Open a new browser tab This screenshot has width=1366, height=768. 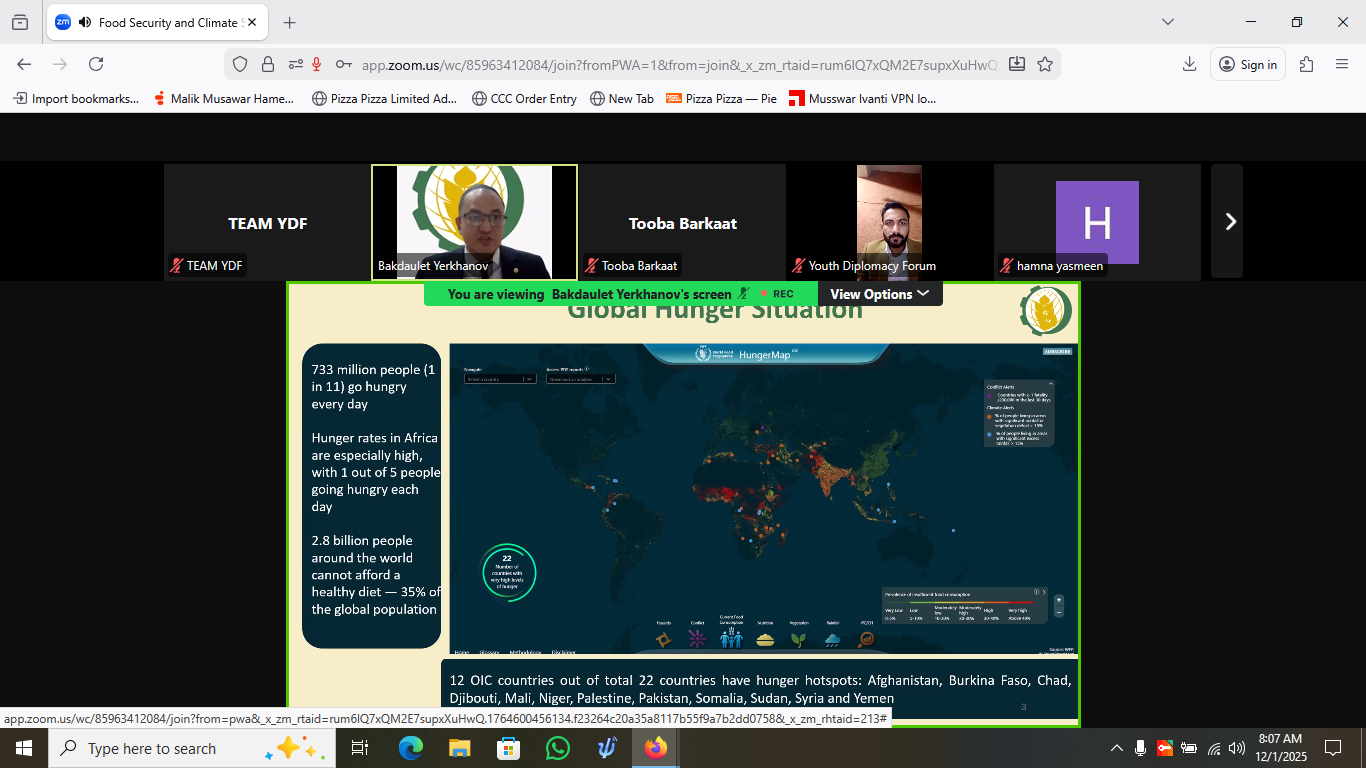click(x=290, y=22)
